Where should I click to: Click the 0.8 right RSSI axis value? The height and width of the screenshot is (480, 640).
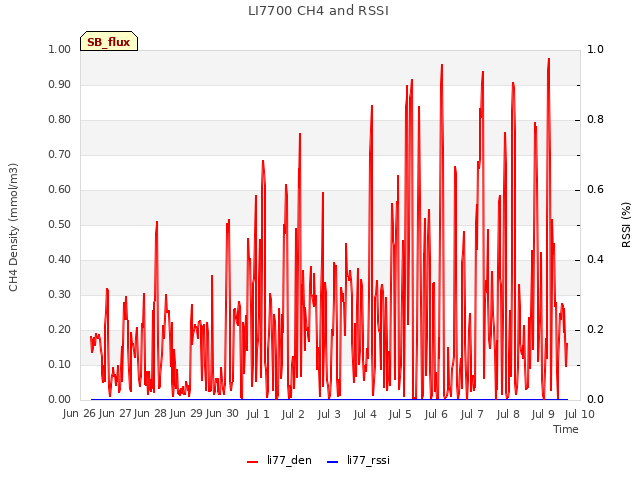click(595, 120)
